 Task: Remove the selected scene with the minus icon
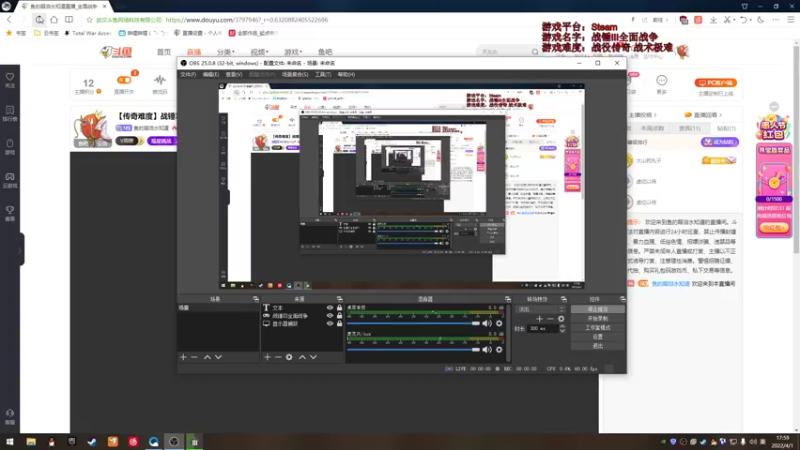coord(194,357)
